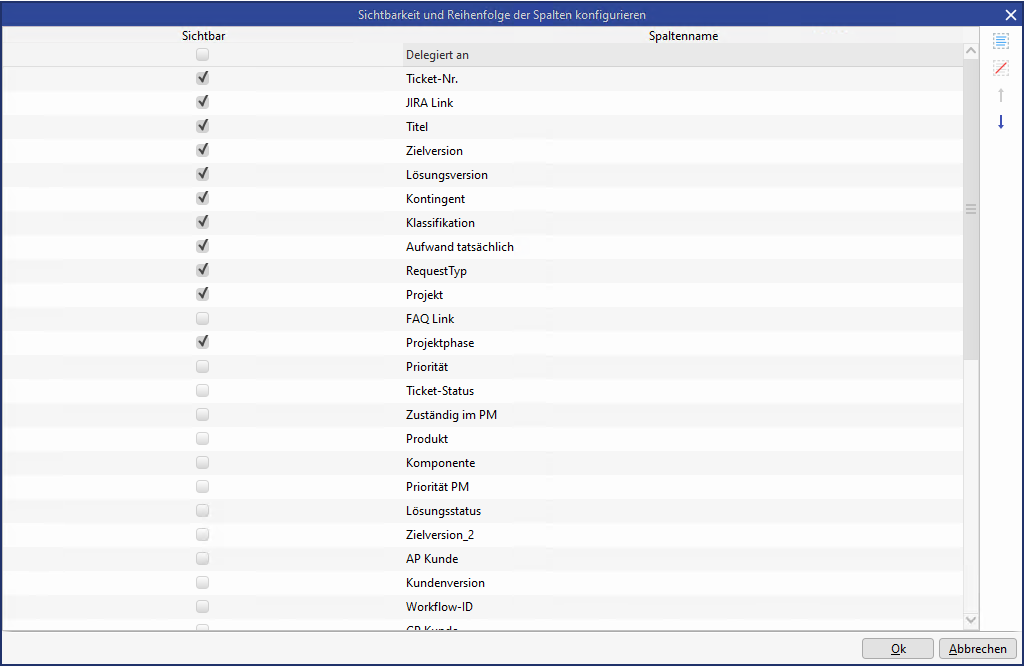Select the Zielversion row
This screenshot has width=1024, height=667.
(434, 151)
